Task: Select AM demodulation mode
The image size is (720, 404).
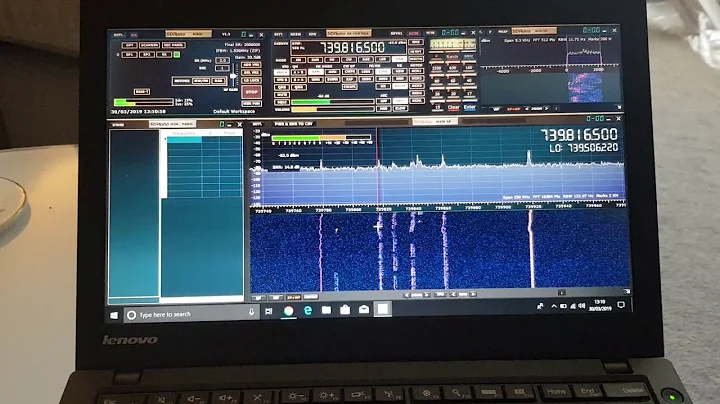Action: pyautogui.click(x=298, y=60)
